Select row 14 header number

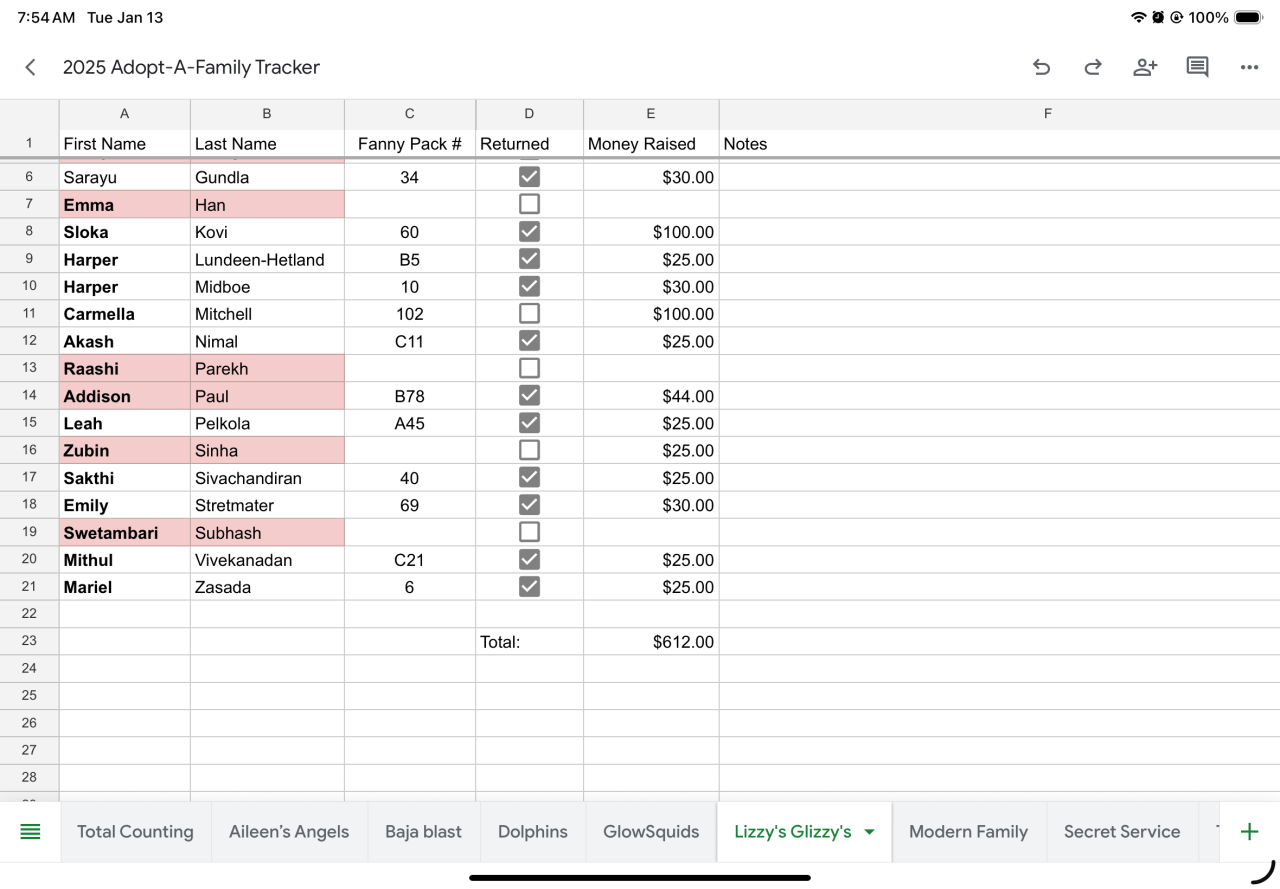tap(29, 396)
